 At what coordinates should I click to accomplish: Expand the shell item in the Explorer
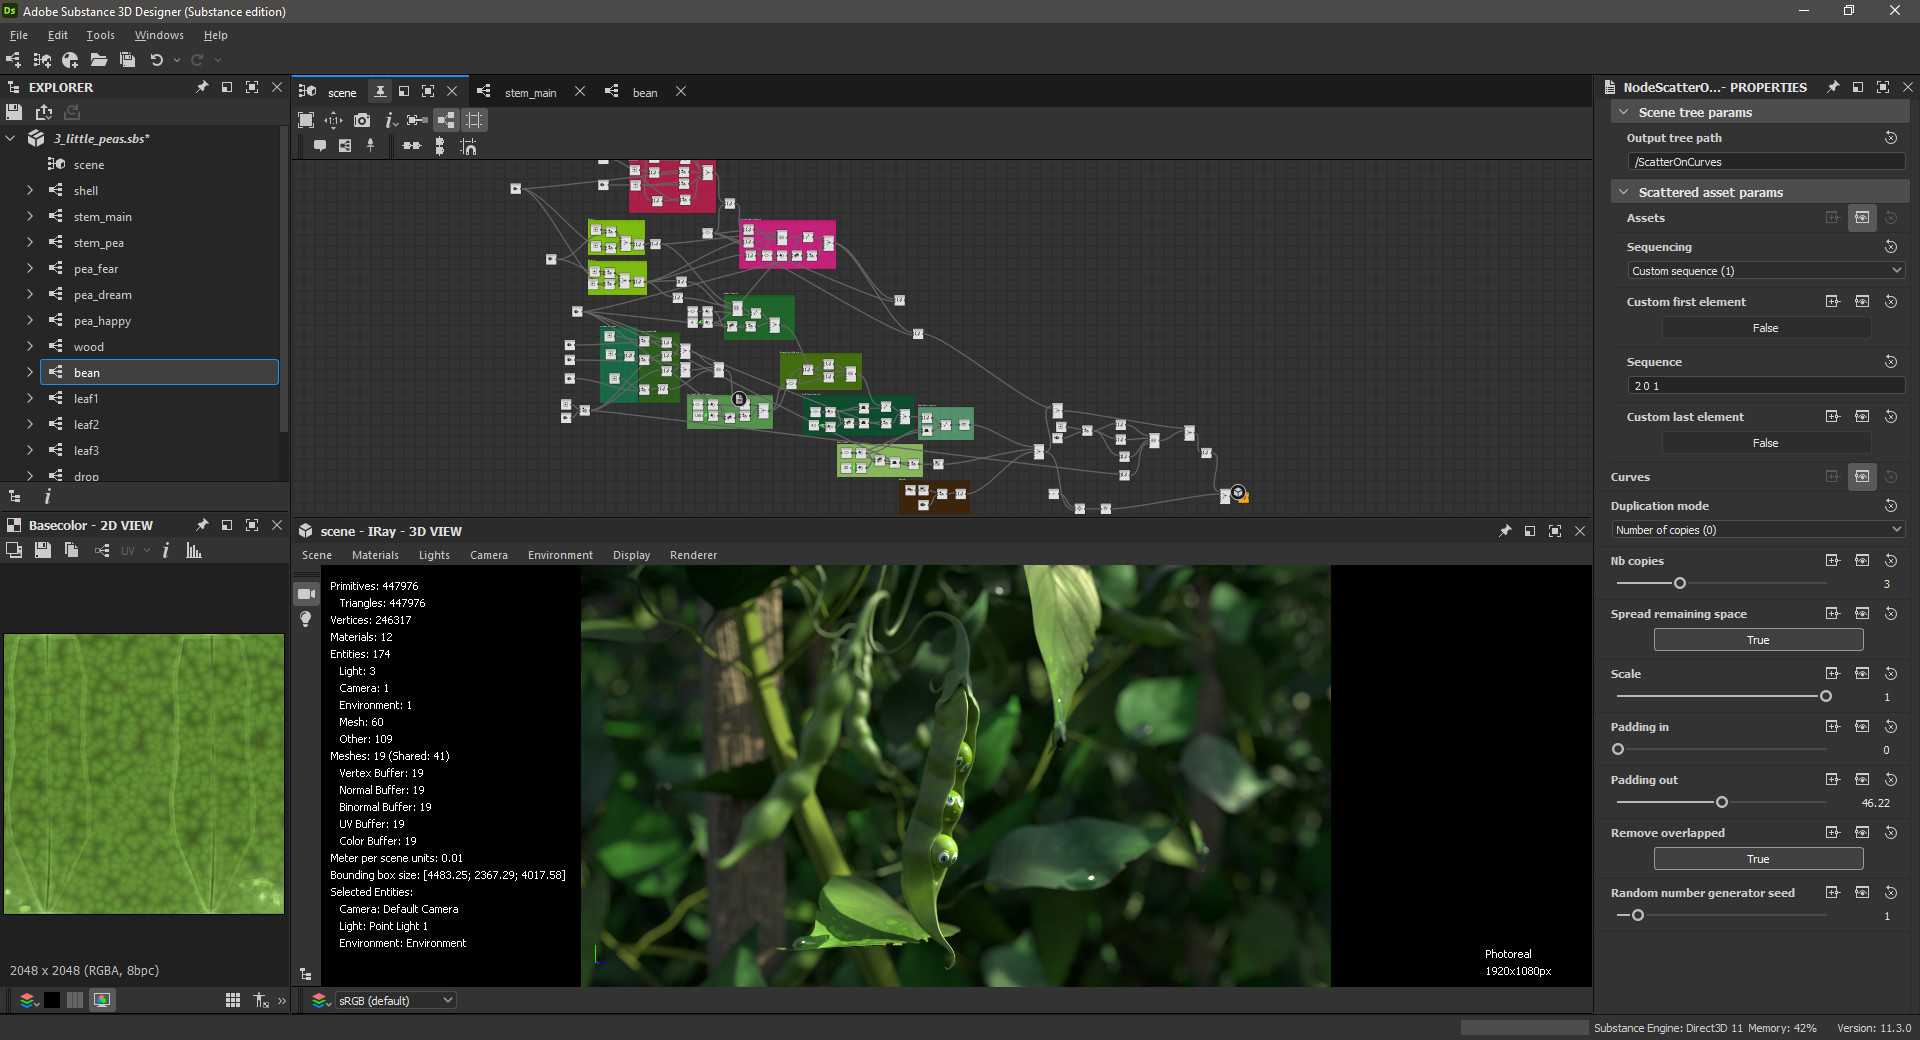(29, 190)
